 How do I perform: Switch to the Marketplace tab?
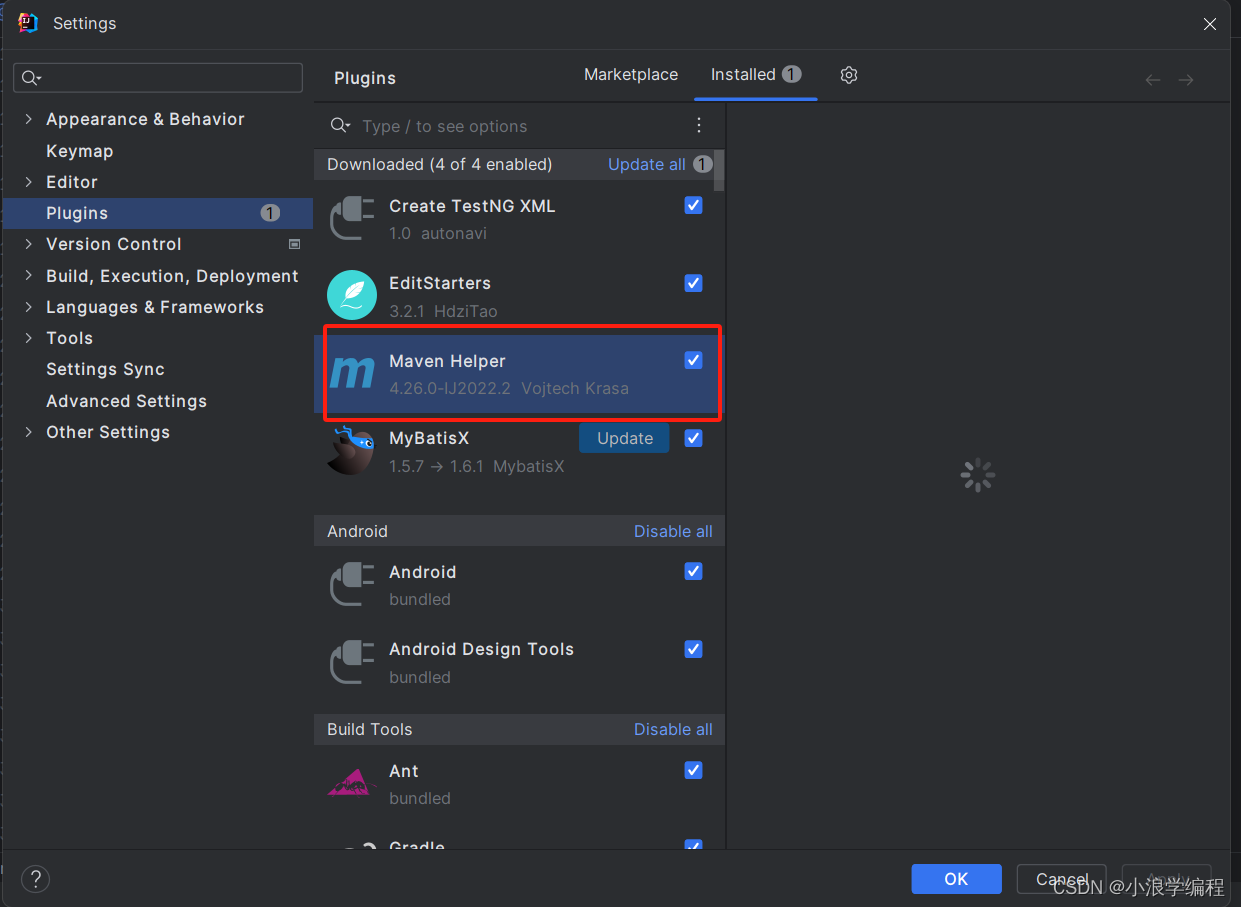[631, 74]
